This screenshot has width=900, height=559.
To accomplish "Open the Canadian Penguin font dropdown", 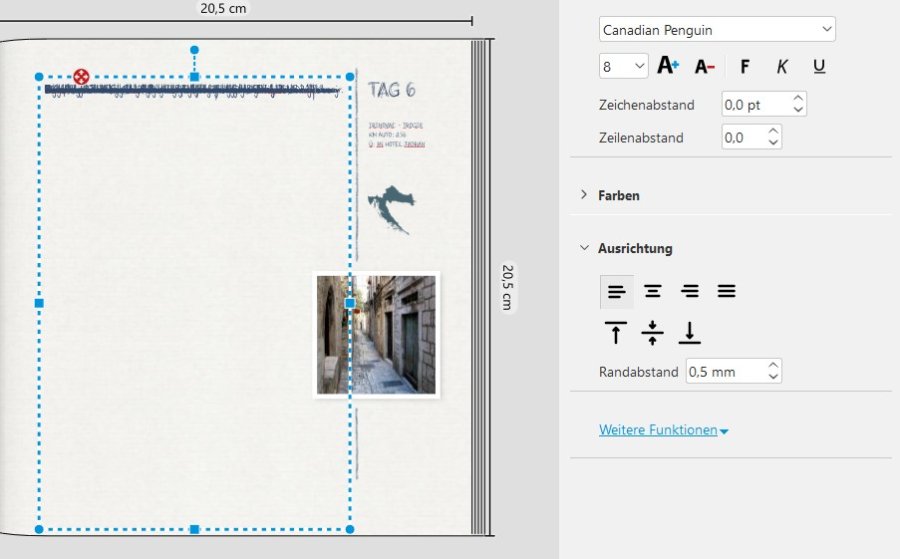I will pyautogui.click(x=717, y=30).
